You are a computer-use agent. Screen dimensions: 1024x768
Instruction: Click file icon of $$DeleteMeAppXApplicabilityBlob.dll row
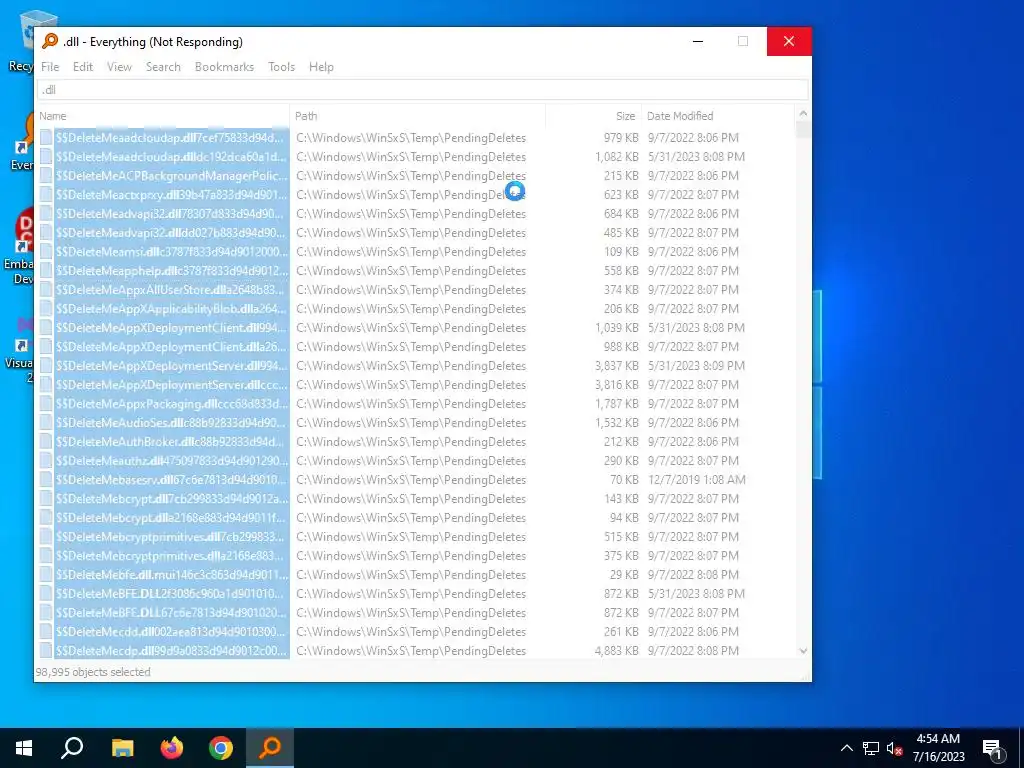46,308
